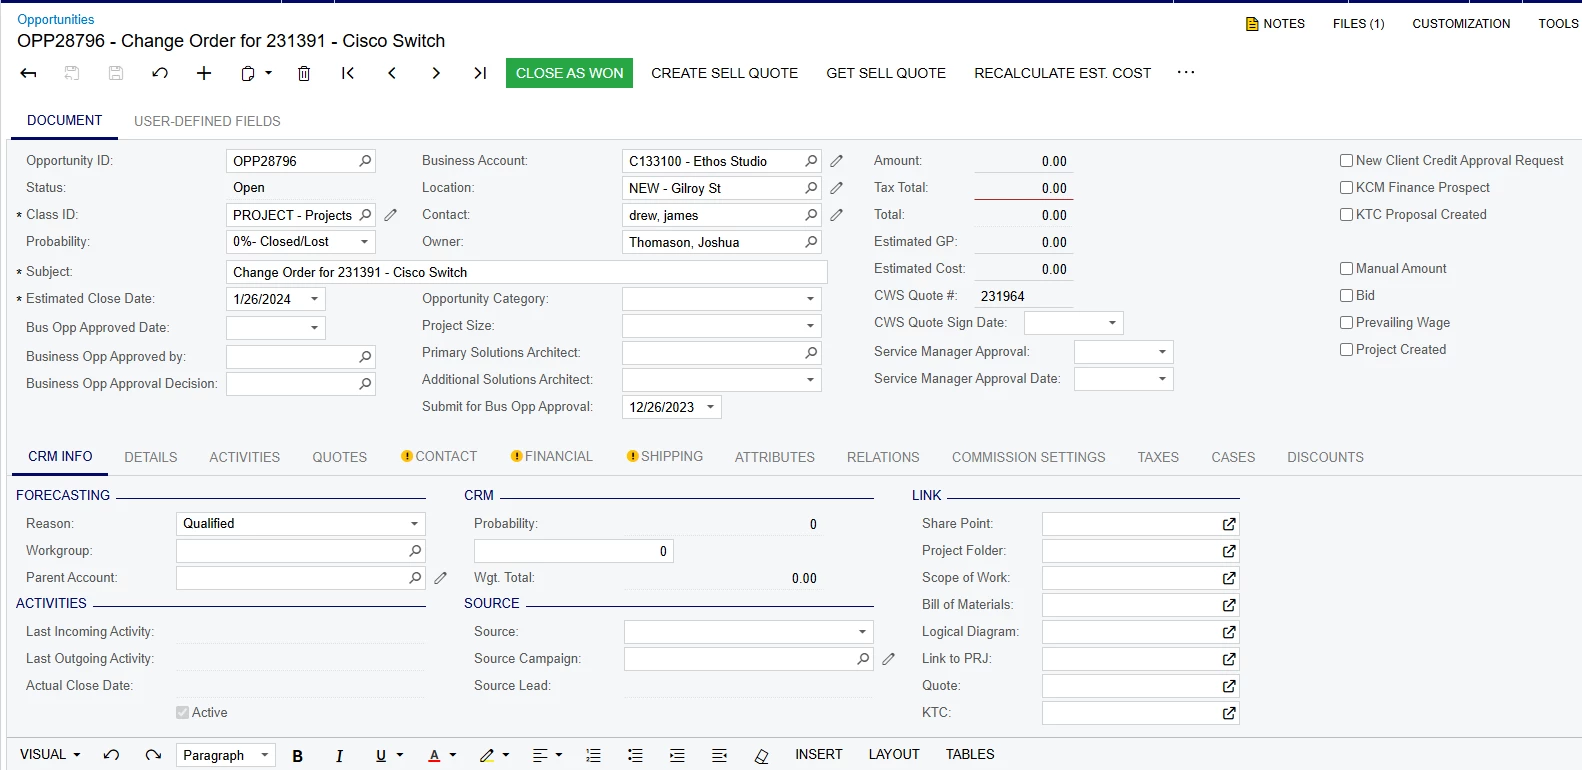Check New Client Credit Approval Request
The image size is (1582, 770).
tap(1346, 161)
